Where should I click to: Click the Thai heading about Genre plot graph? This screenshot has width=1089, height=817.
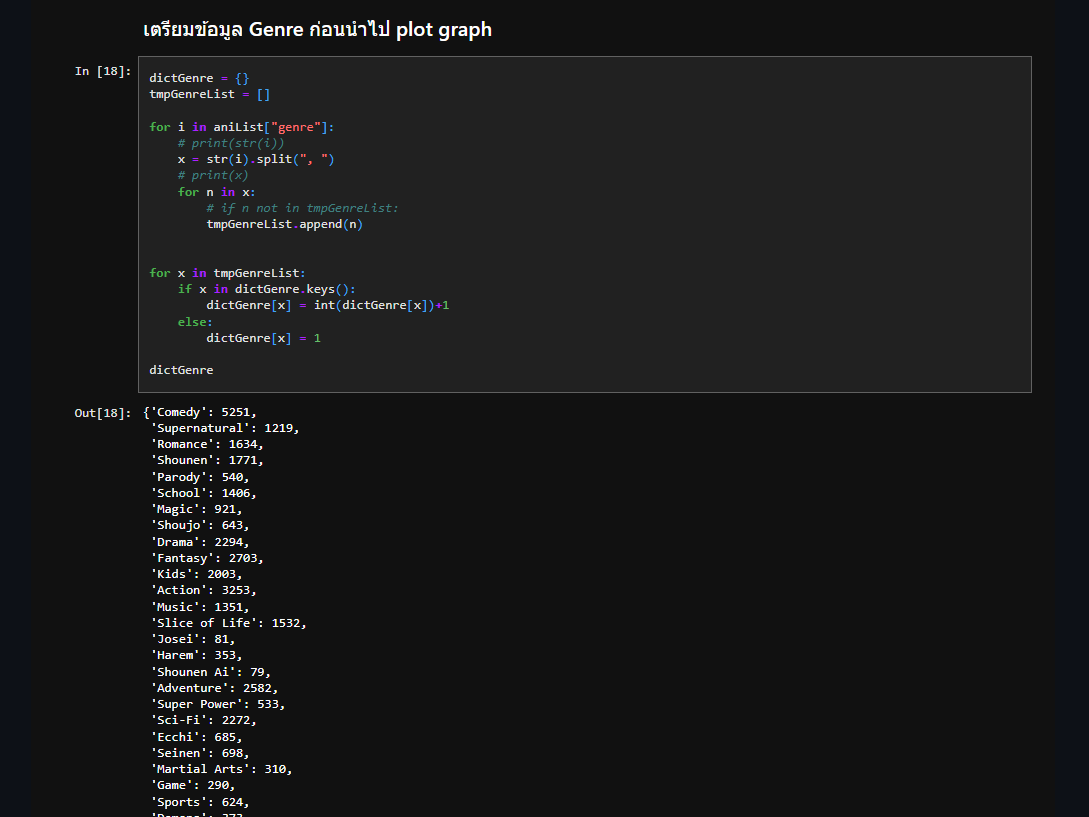pyautogui.click(x=317, y=29)
